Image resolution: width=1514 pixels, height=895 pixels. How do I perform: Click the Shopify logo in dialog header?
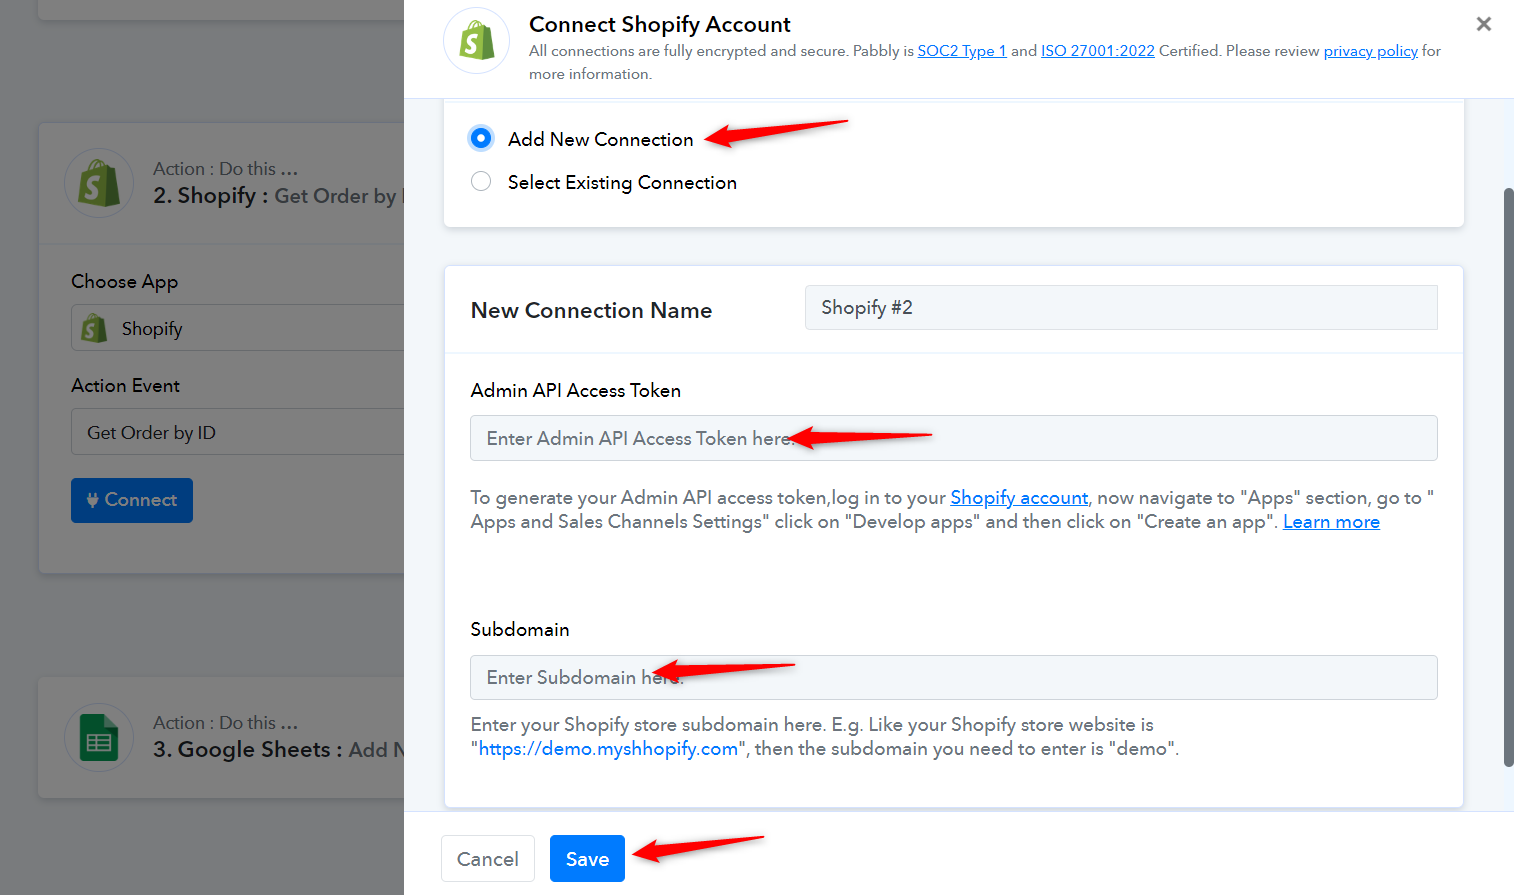click(477, 41)
